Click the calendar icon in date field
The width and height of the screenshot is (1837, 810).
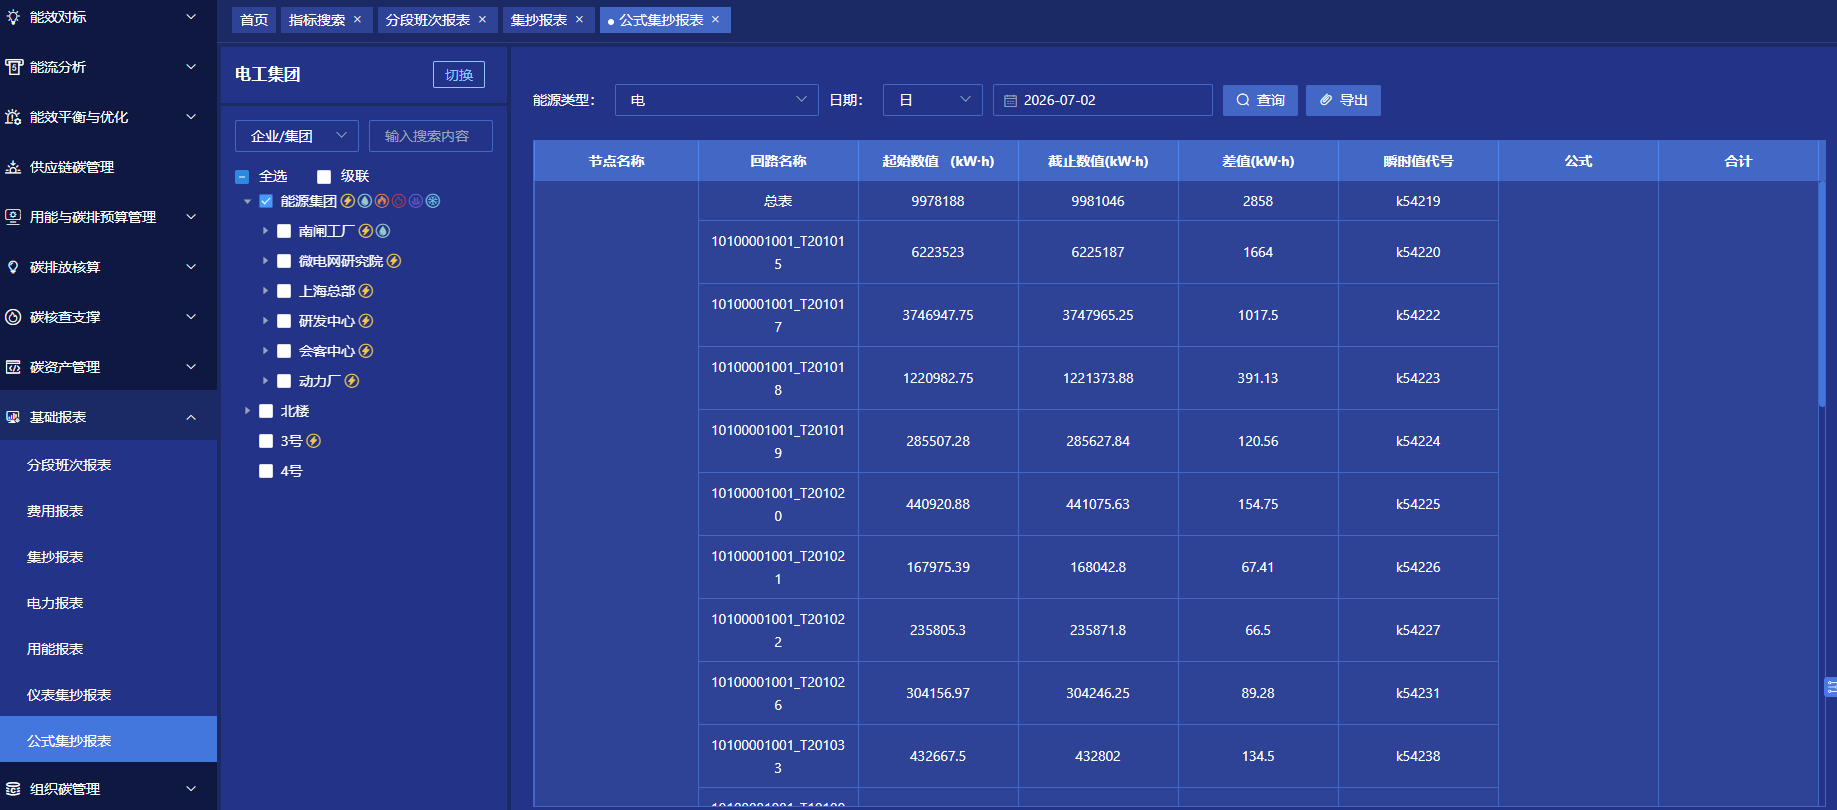[1010, 101]
